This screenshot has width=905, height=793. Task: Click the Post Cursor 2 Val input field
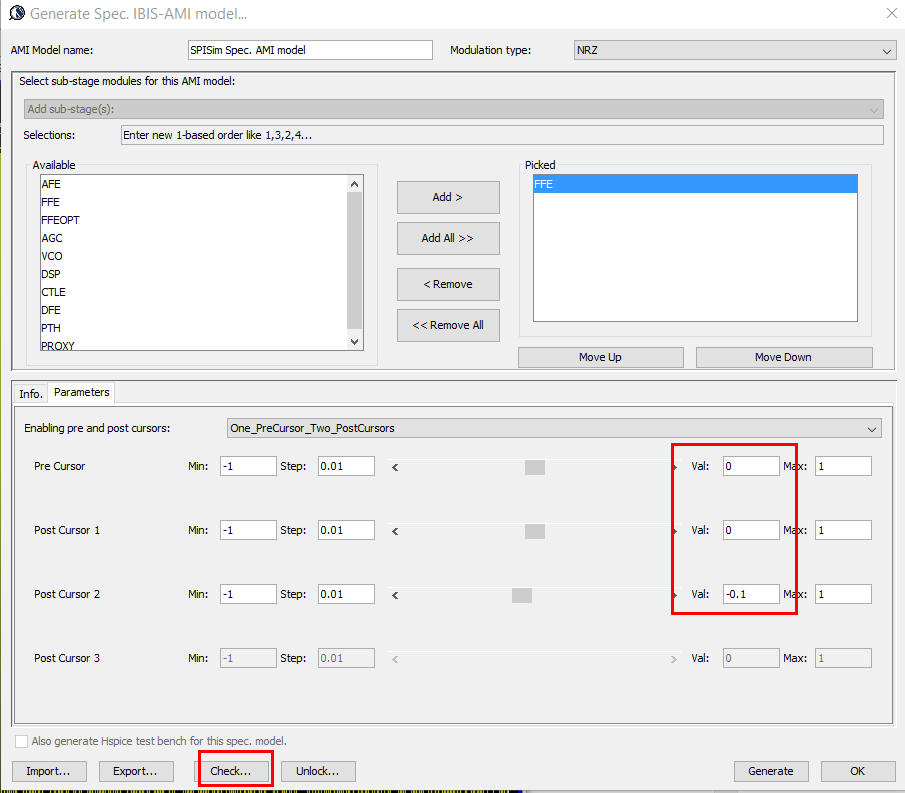pyautogui.click(x=750, y=594)
